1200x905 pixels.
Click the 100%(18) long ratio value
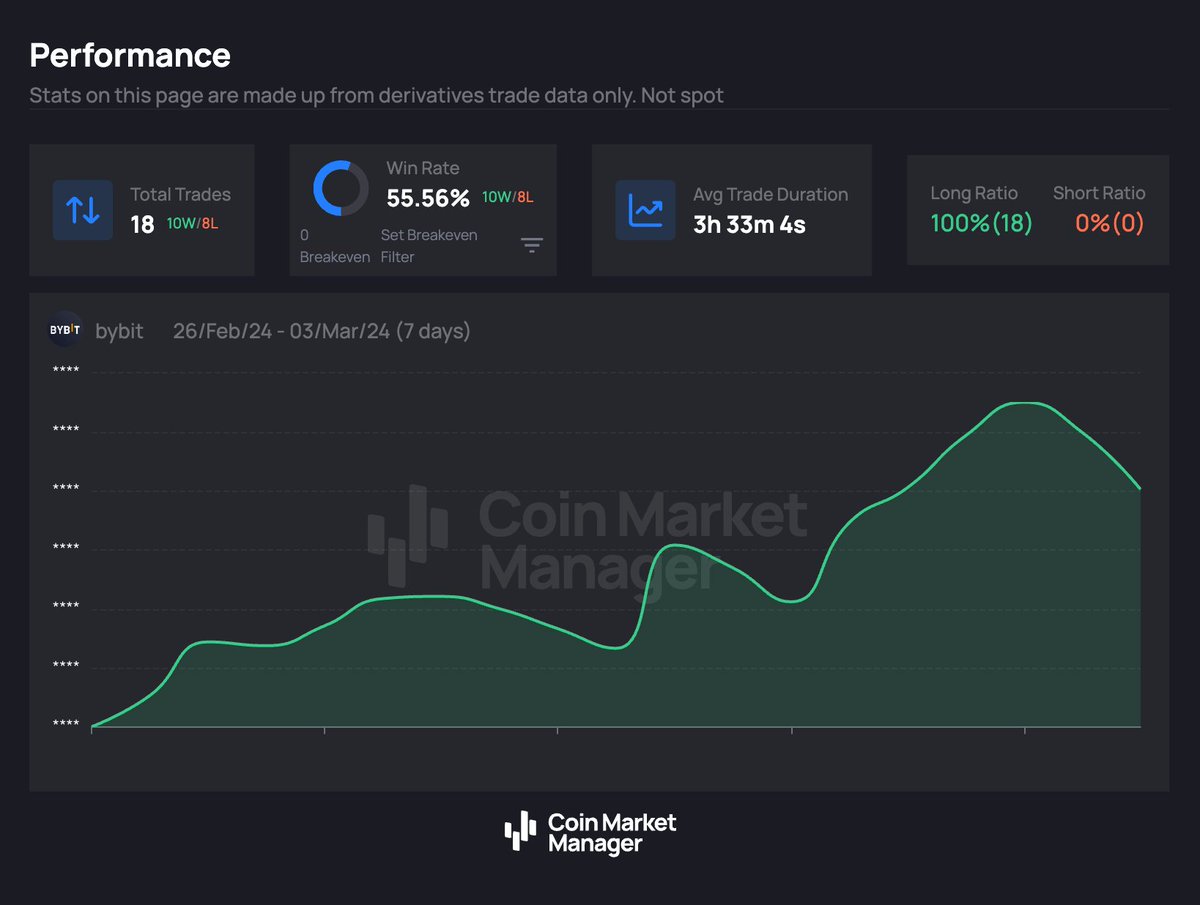click(x=981, y=223)
